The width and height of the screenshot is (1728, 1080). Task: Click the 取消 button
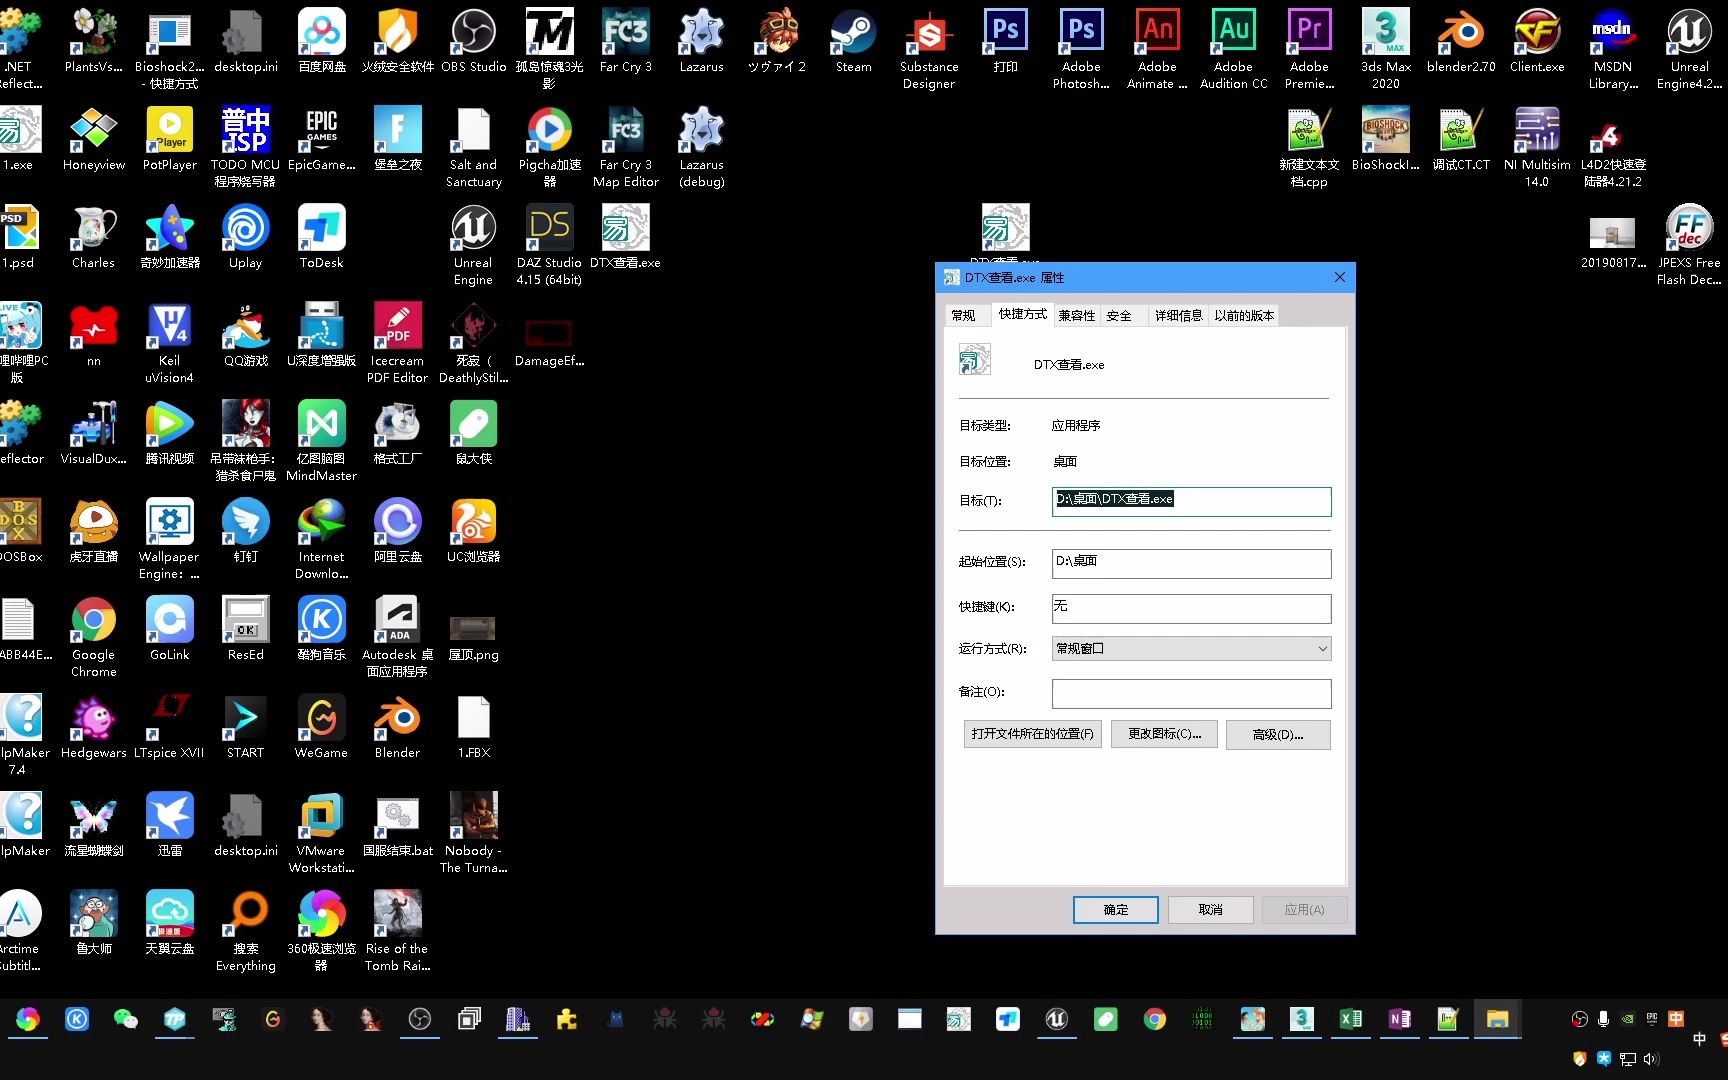click(x=1210, y=910)
